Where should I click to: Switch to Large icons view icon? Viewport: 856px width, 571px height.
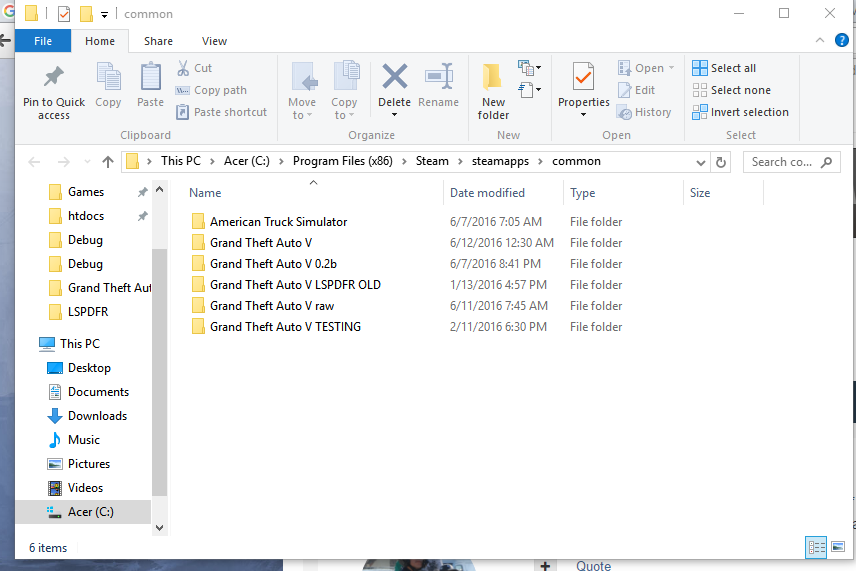tap(838, 546)
